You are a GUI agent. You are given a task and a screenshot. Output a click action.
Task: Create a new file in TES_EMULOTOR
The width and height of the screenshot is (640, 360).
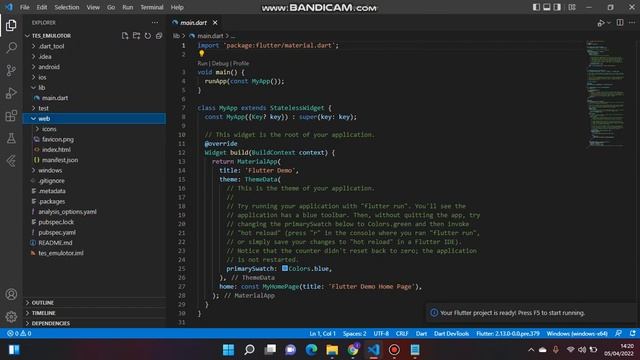(125, 36)
